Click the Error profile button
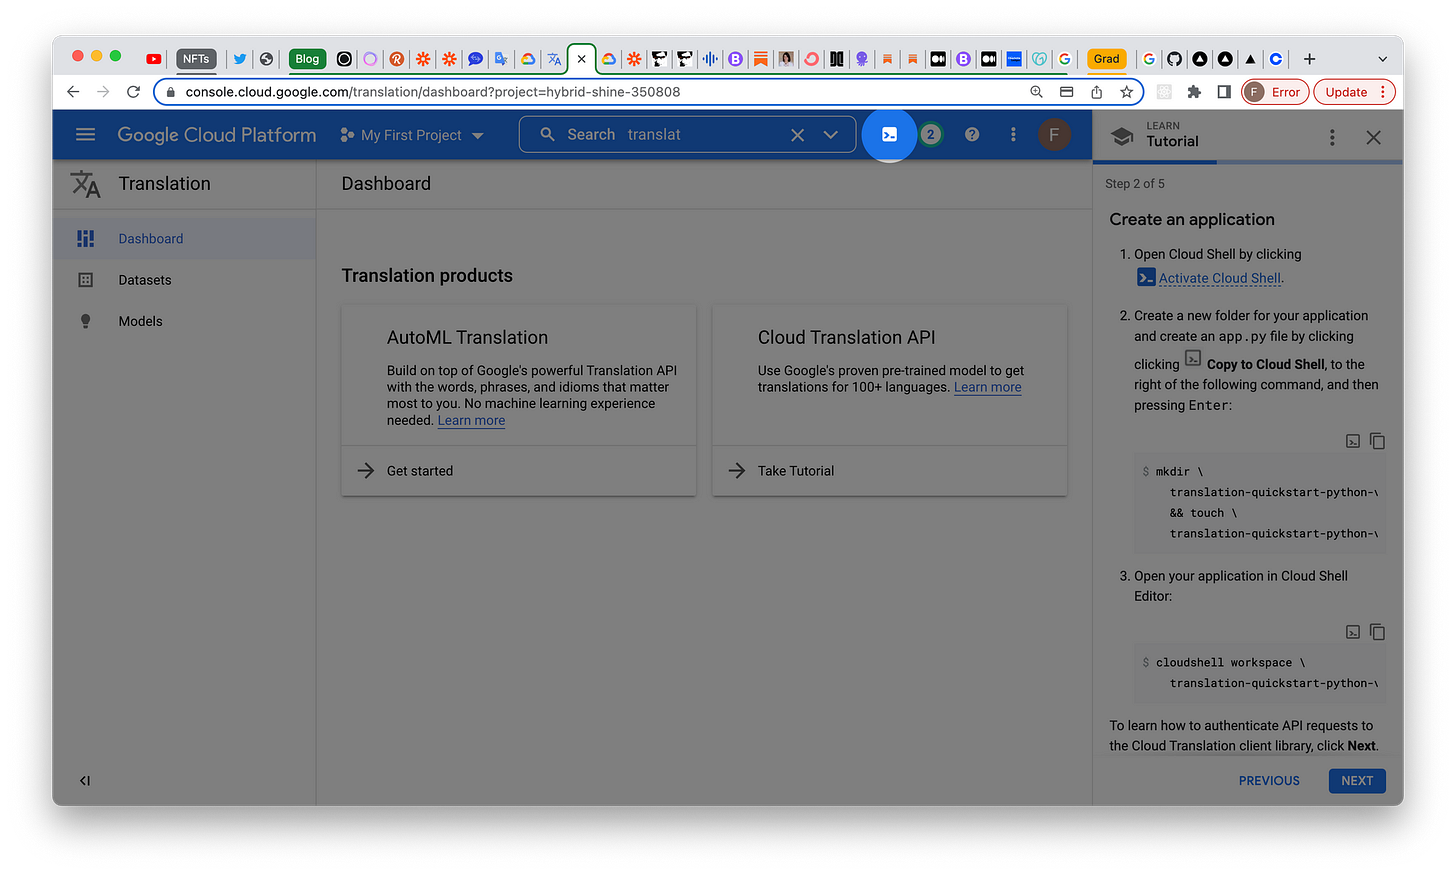The image size is (1456, 875). pyautogui.click(x=1275, y=92)
